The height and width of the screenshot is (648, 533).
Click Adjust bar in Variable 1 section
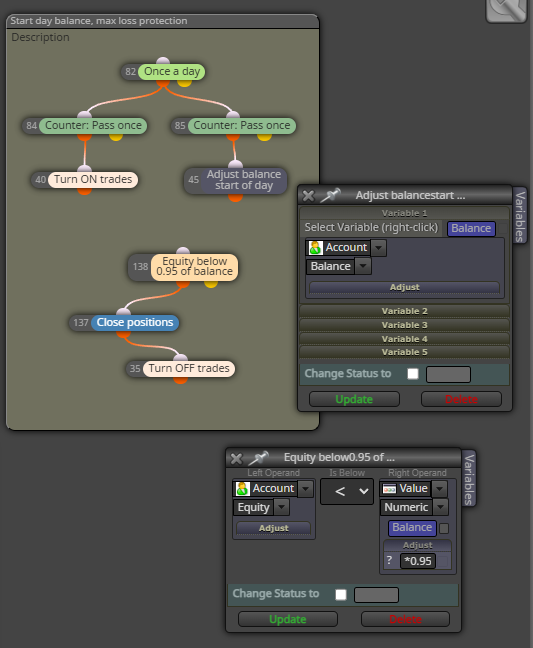tap(404, 287)
